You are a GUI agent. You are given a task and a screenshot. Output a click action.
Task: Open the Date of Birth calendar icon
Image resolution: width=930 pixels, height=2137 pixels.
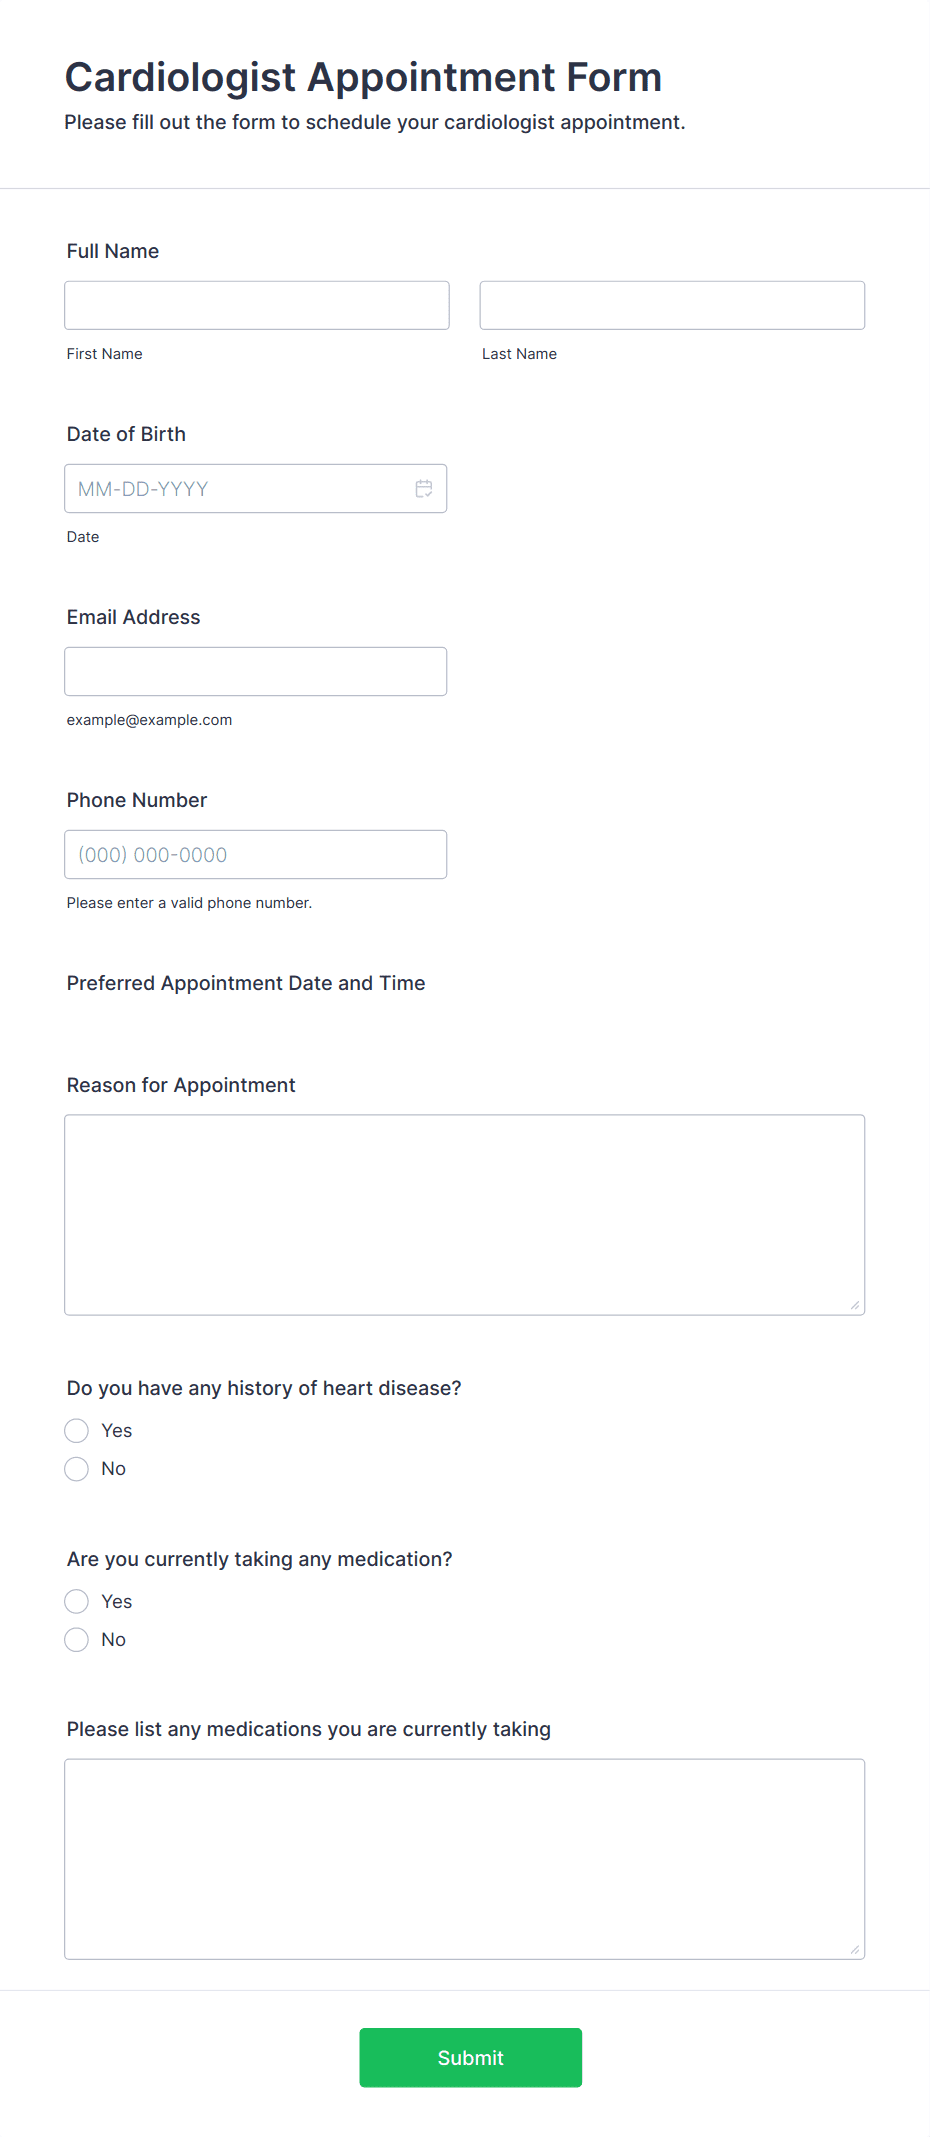click(x=424, y=489)
